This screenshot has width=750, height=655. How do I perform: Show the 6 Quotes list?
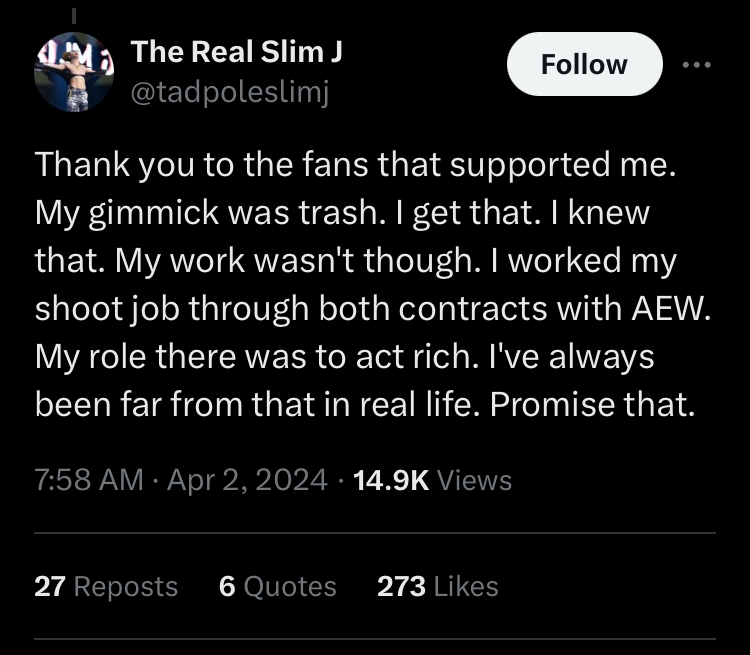[277, 587]
